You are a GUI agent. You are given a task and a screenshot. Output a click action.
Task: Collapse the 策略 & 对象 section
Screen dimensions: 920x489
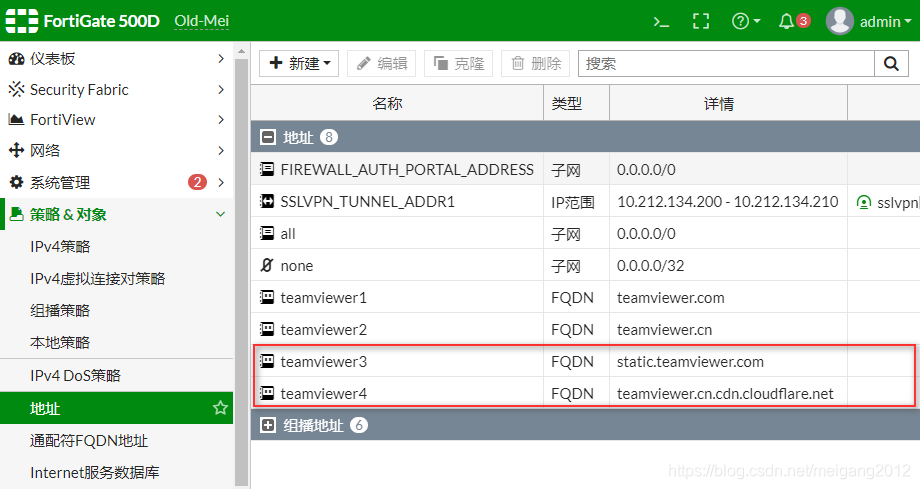click(221, 214)
